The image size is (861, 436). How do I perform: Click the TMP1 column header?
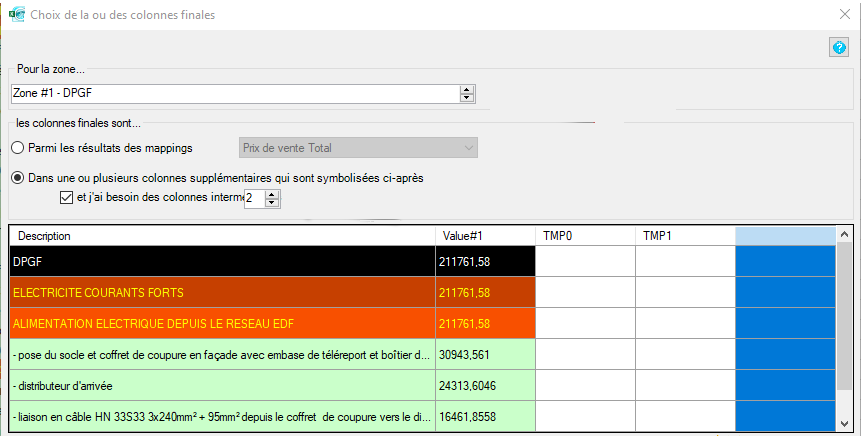pyautogui.click(x=685, y=236)
